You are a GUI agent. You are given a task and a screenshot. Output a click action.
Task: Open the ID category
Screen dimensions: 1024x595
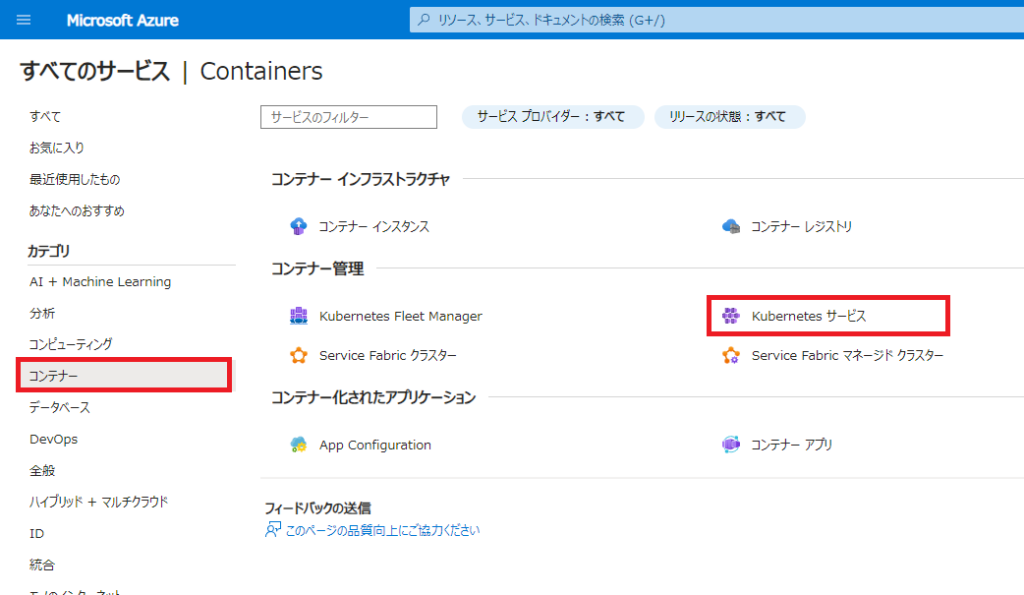37,534
